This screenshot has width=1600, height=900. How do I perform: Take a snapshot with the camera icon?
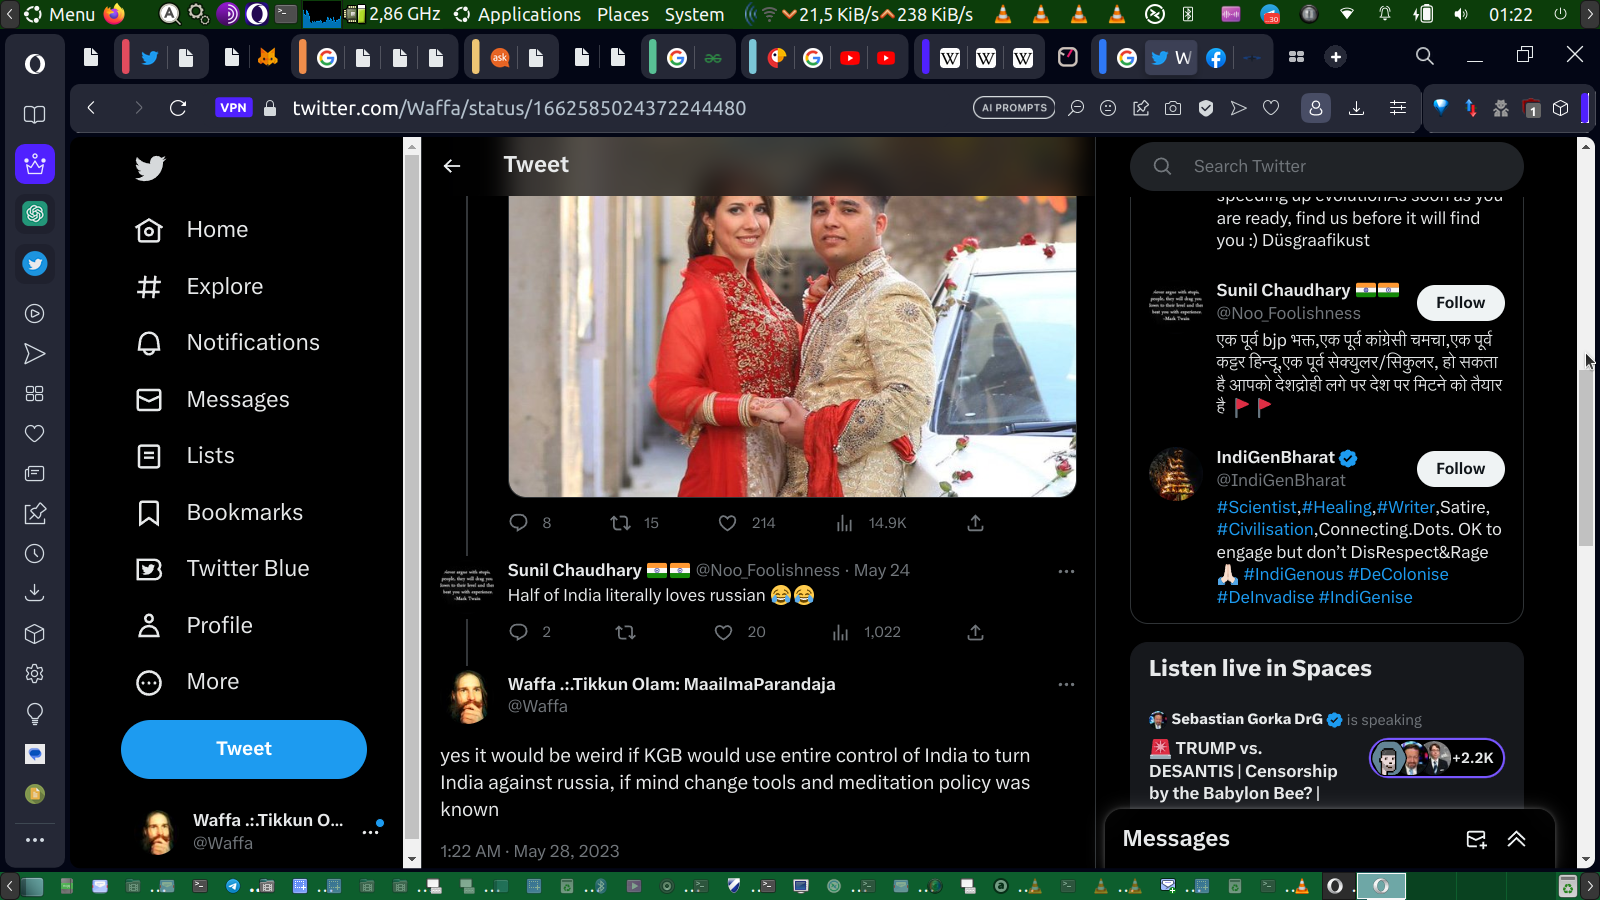pos(1173,108)
